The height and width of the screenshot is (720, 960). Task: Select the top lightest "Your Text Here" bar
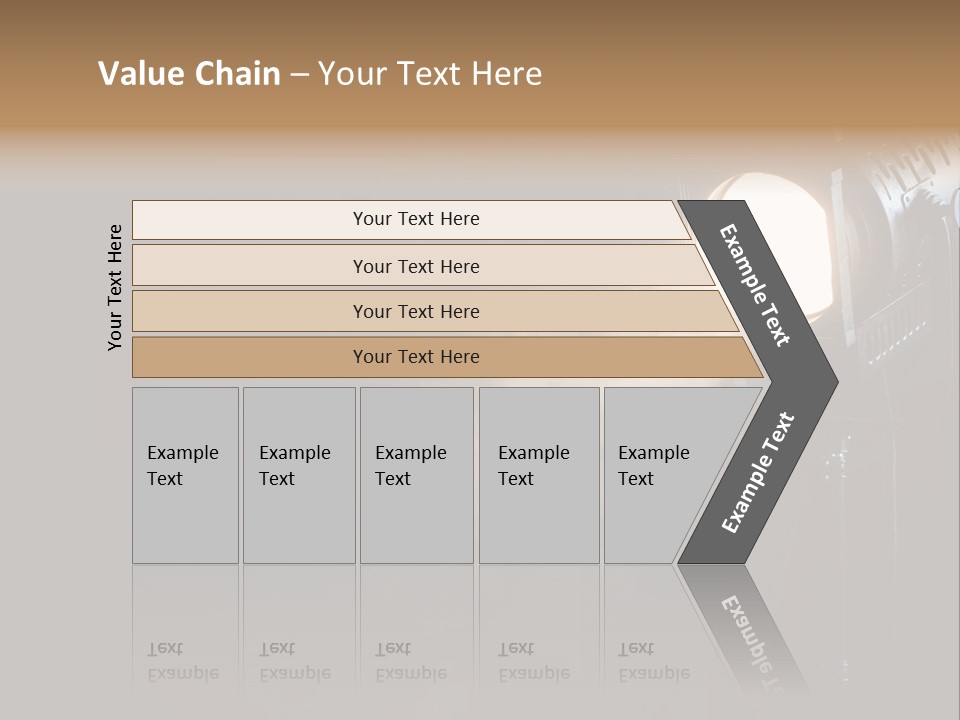pos(416,219)
